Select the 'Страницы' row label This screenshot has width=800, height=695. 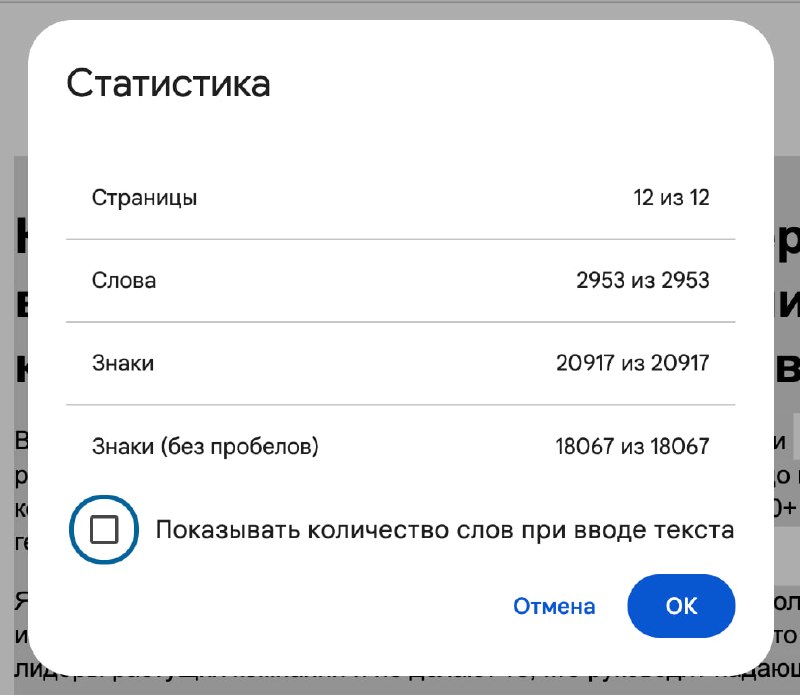coord(144,198)
